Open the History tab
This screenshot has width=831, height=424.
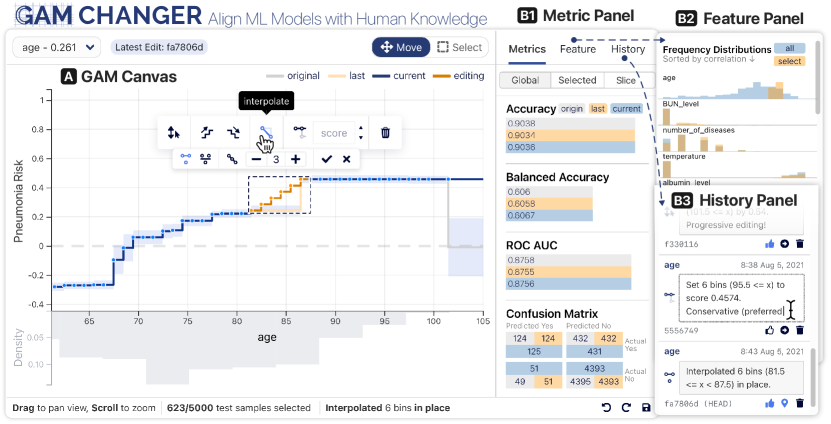[x=628, y=49]
